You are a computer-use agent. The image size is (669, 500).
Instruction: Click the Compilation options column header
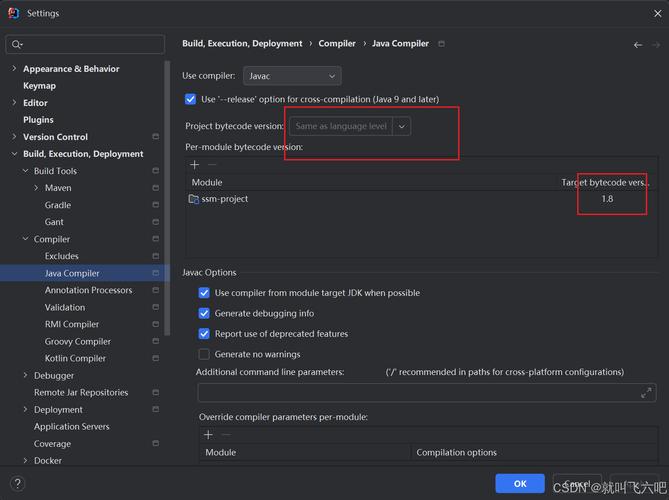(x=457, y=452)
